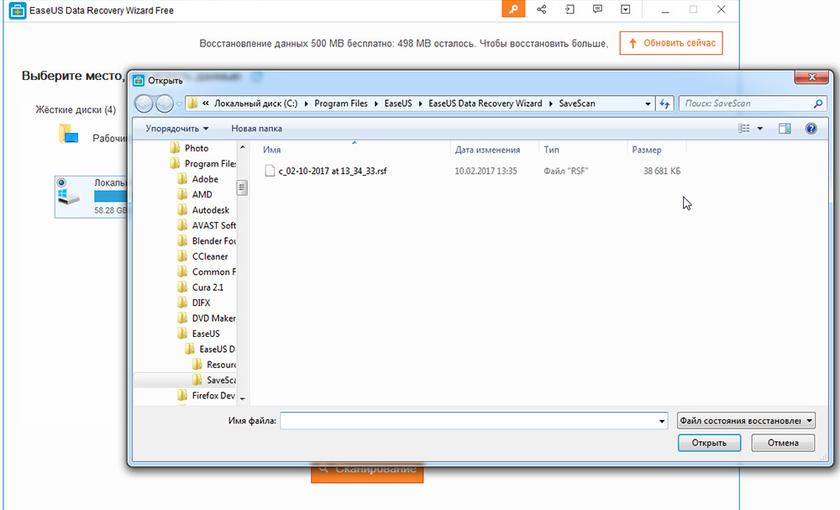Click the 'Обновить сейчас' upgrade button
The image size is (840, 510).
click(x=671, y=43)
